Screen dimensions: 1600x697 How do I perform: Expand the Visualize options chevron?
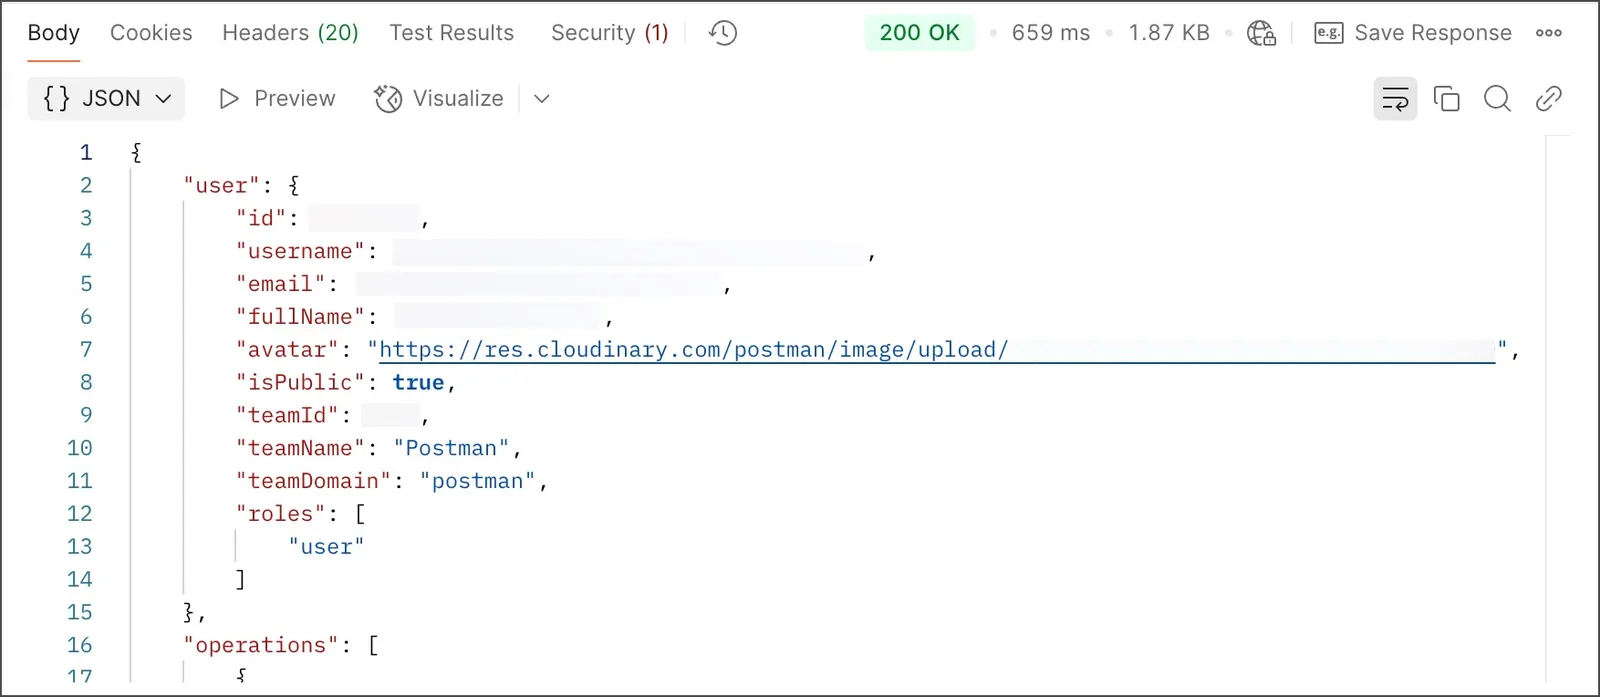click(541, 98)
